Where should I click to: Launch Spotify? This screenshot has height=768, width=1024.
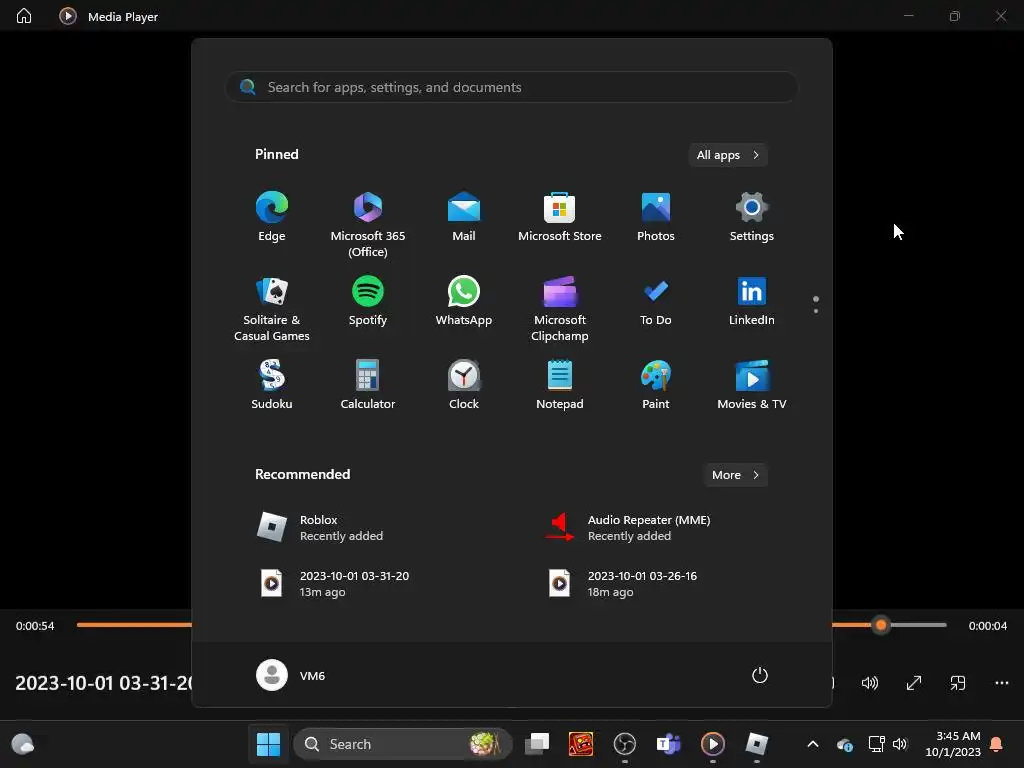368,301
